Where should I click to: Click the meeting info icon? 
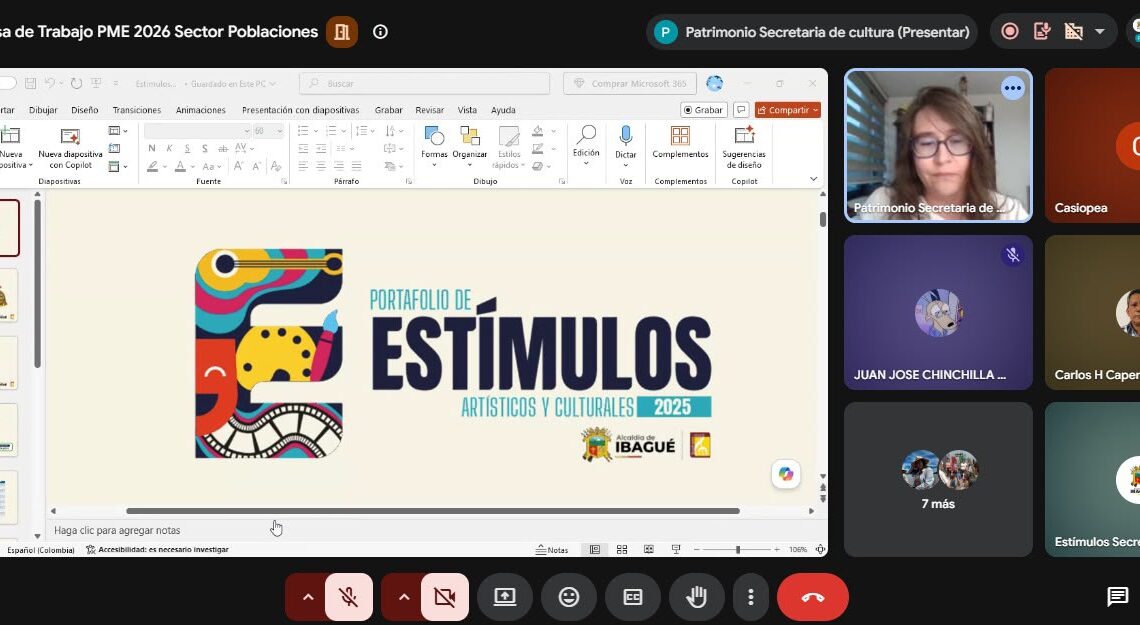[x=380, y=32]
